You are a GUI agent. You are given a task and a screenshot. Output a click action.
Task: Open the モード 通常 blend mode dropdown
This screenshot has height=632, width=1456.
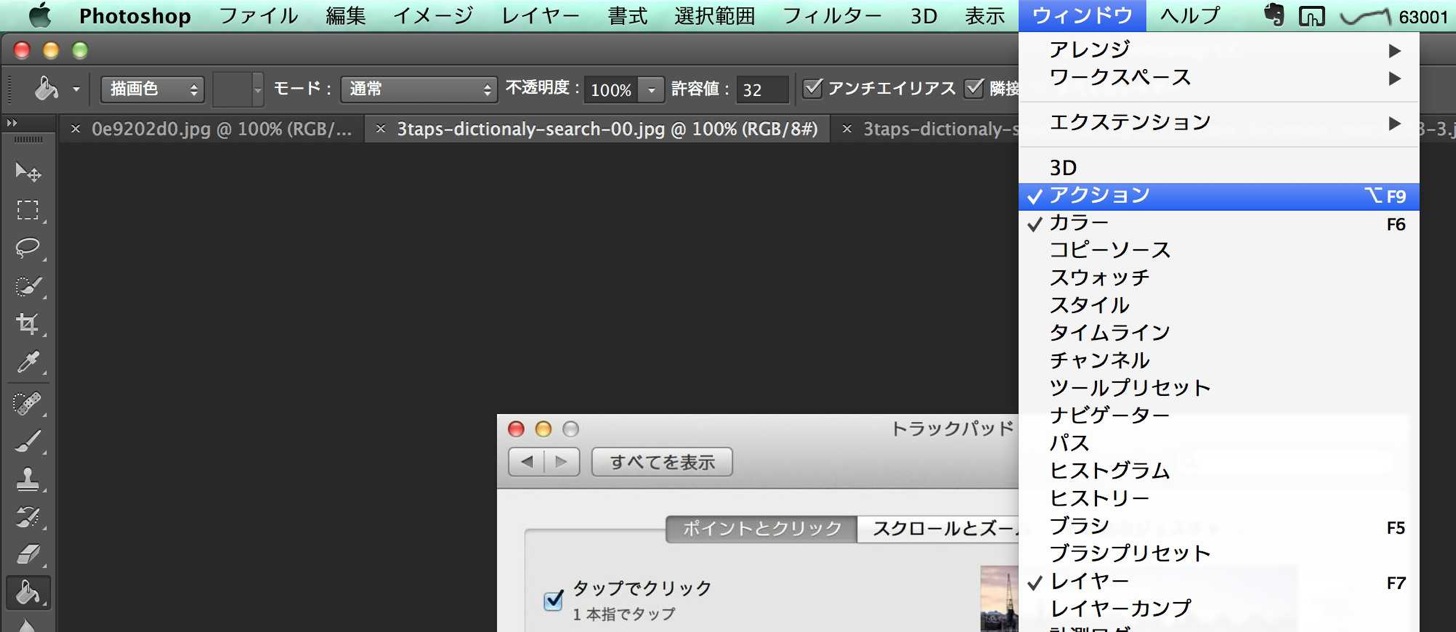click(x=419, y=89)
